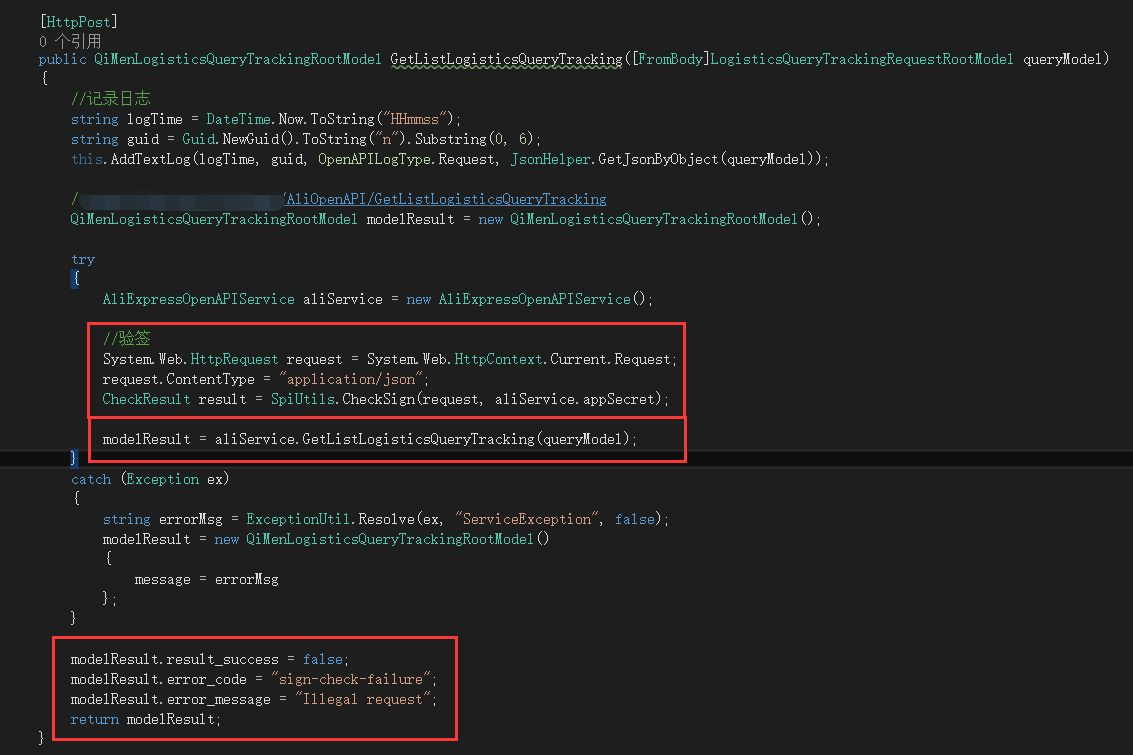
Task: Click the Exception type in the catch clause
Action: coord(163,479)
